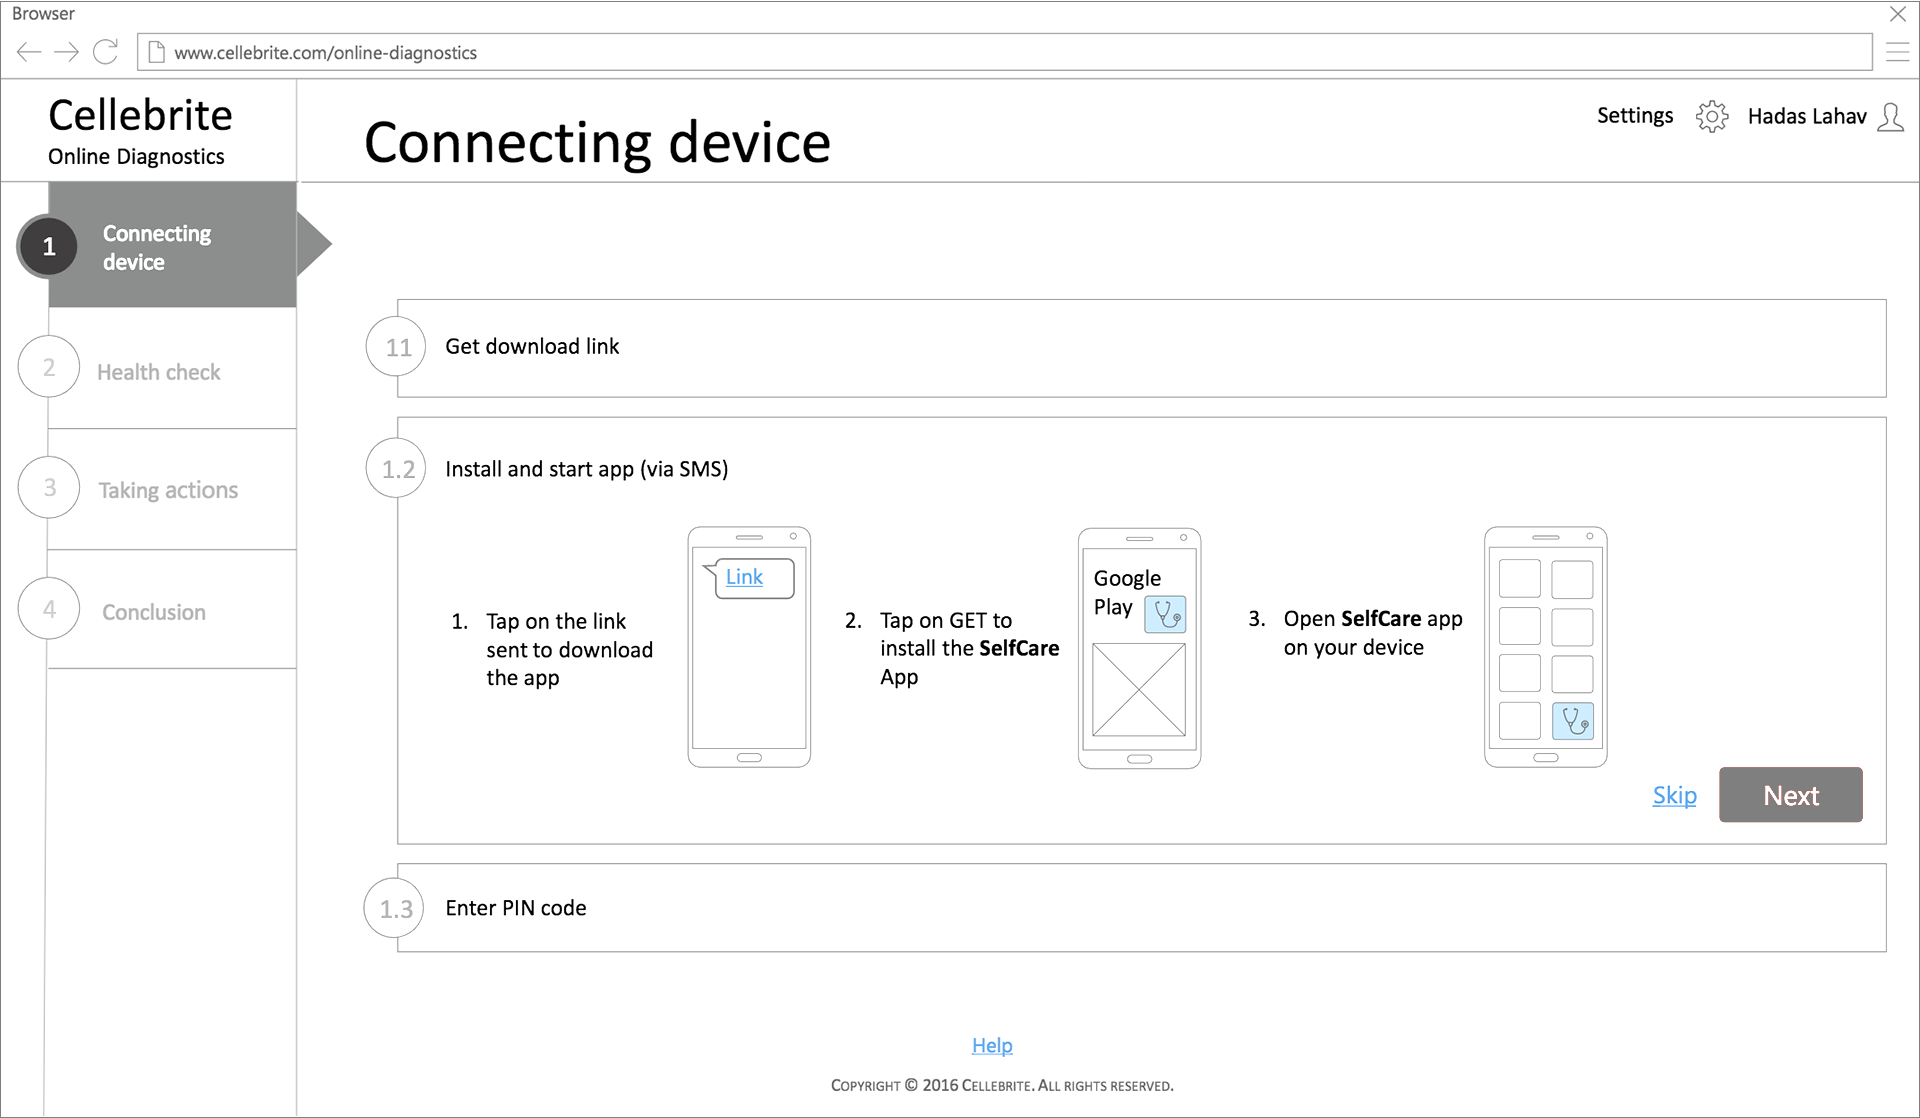Open the Settings gear icon

point(1711,116)
